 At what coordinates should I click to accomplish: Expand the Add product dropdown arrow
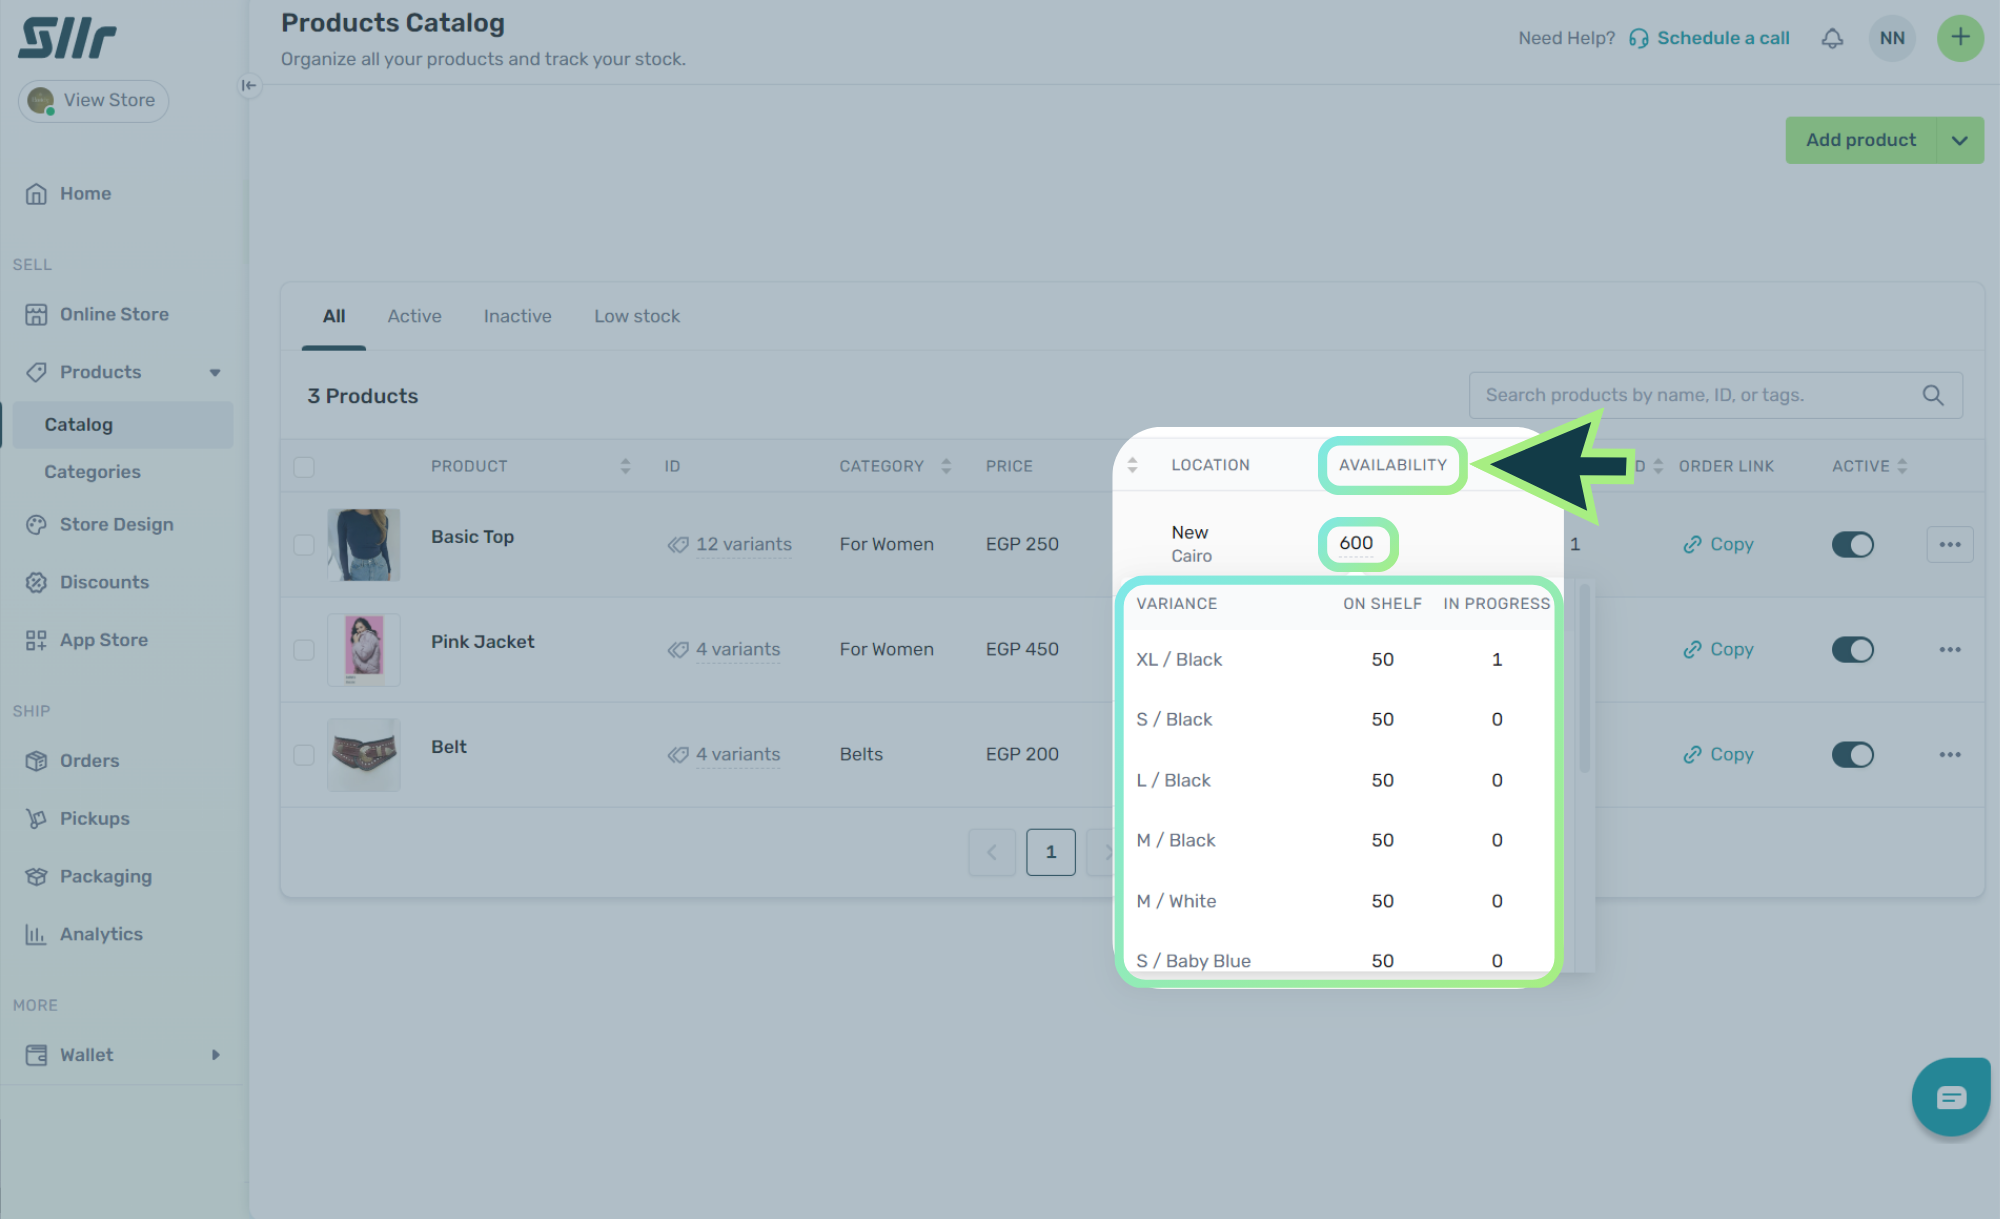click(1960, 140)
